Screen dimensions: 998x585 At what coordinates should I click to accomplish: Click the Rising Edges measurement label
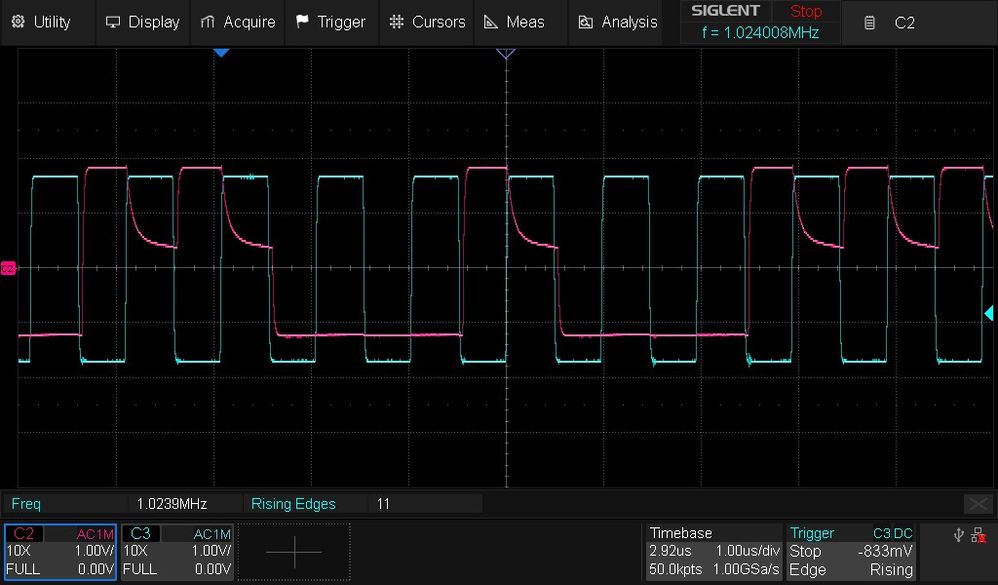click(x=293, y=504)
